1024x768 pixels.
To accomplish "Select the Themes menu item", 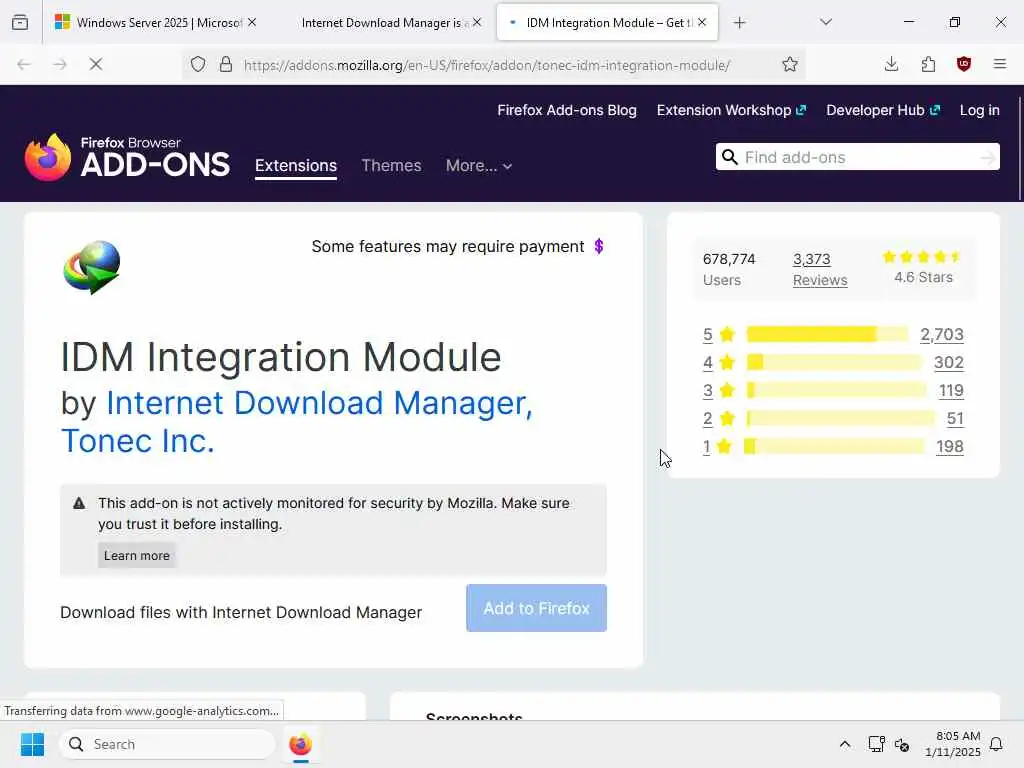I will pos(391,166).
